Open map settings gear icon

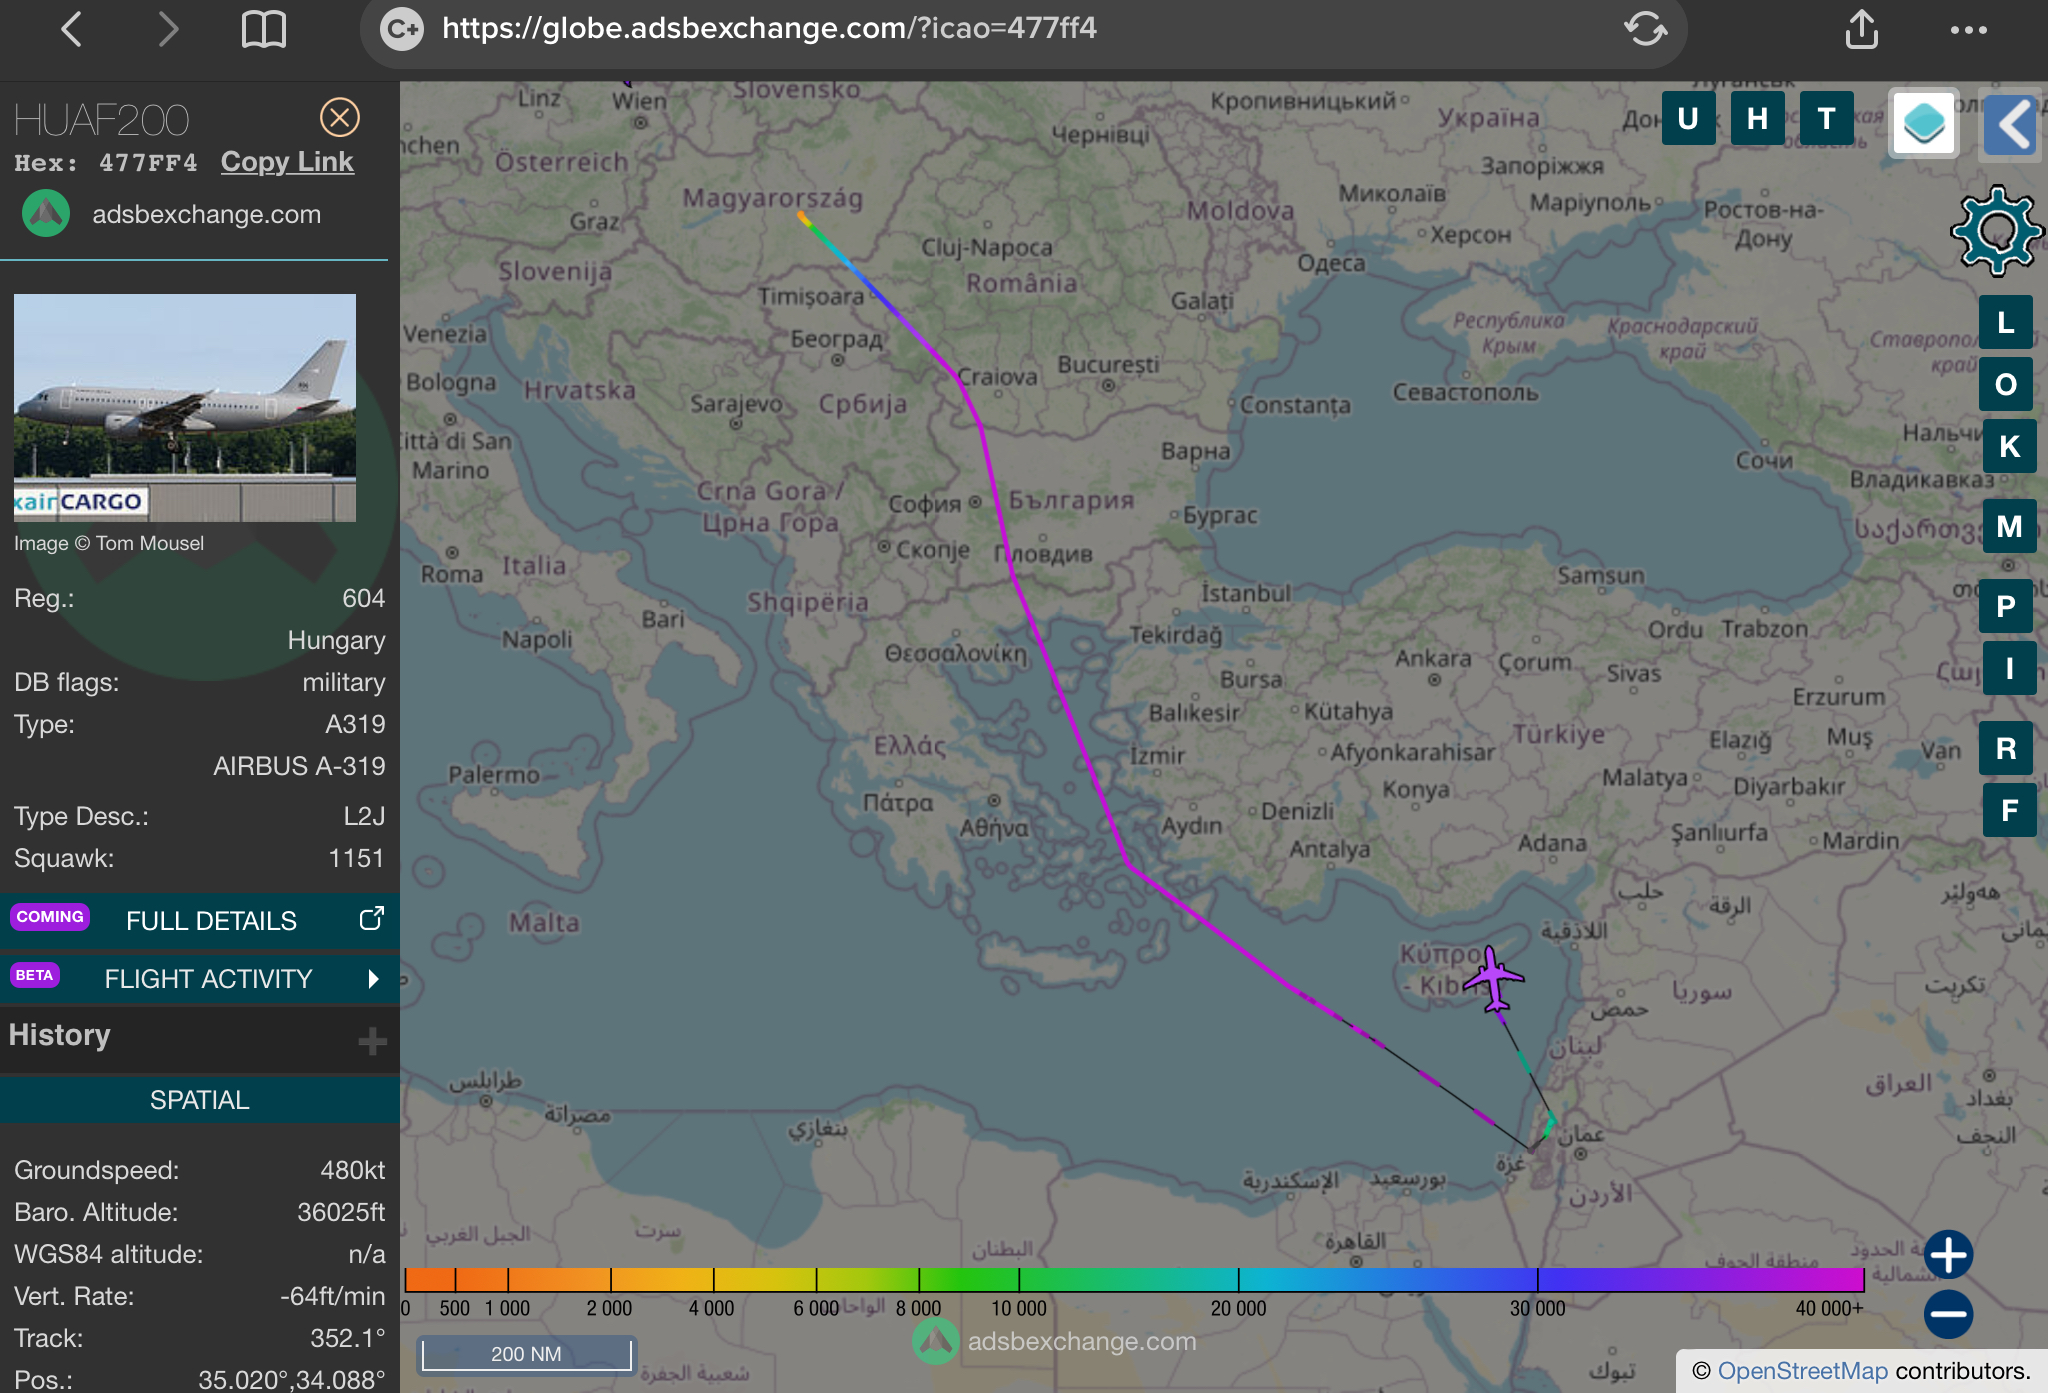coord(1997,231)
